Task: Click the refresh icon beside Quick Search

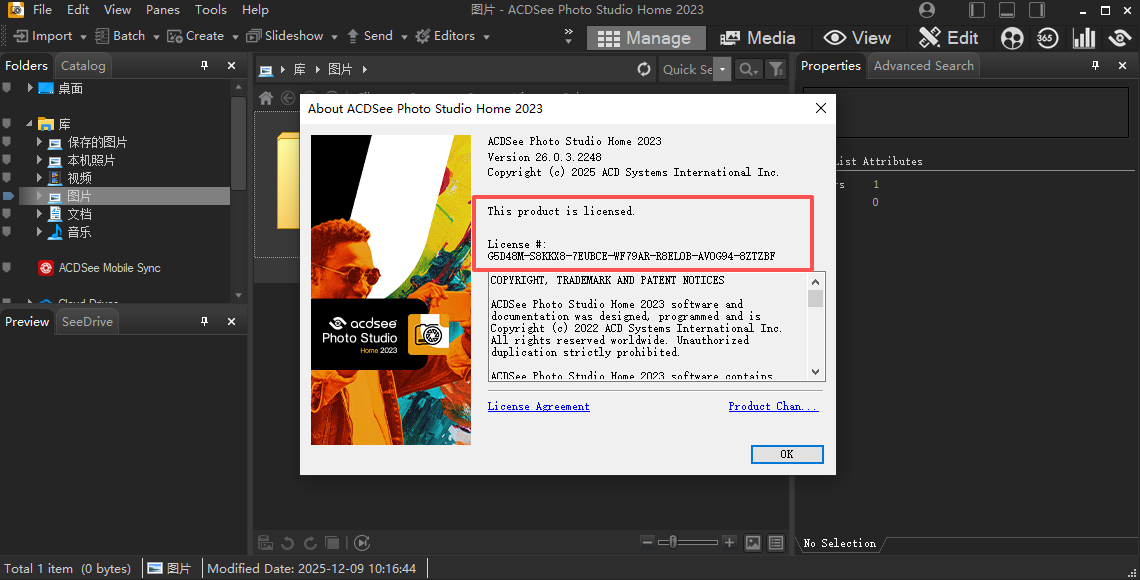Action: (644, 69)
